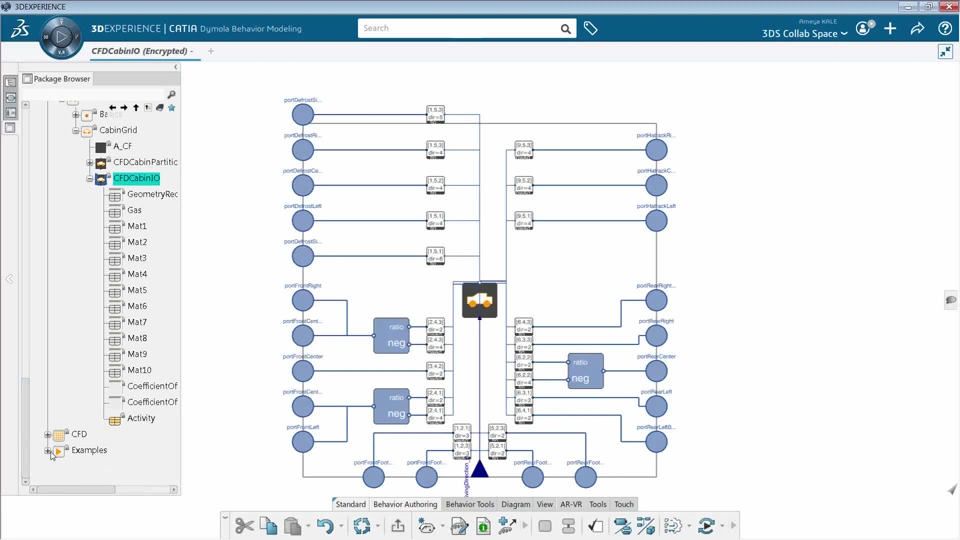Click the Update cycle arrows icon
Screen dimensions: 960x540
(362, 526)
